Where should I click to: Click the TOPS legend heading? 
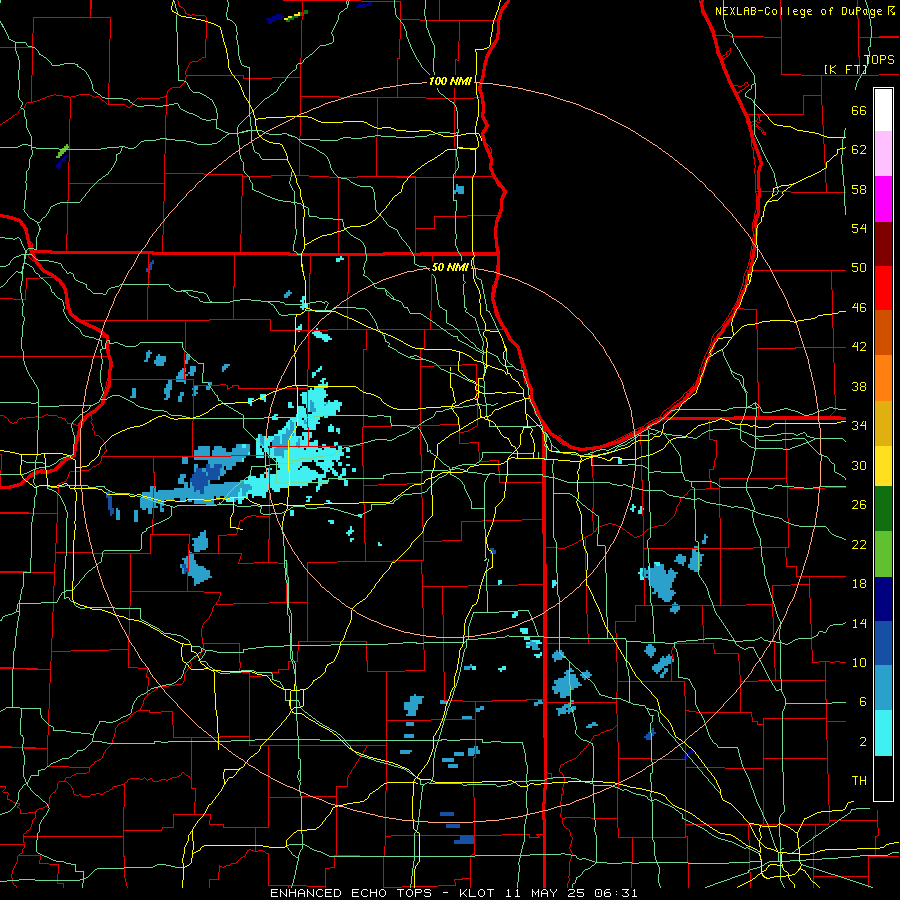point(879,60)
